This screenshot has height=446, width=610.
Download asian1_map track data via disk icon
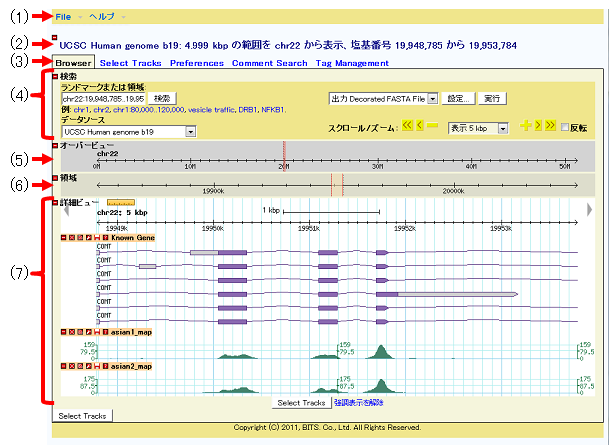tap(97, 332)
